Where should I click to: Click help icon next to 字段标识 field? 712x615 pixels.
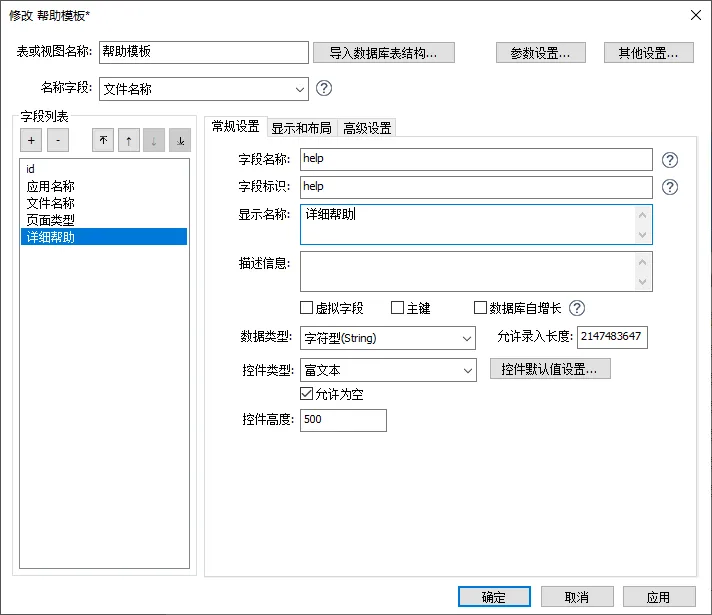pyautogui.click(x=670, y=187)
